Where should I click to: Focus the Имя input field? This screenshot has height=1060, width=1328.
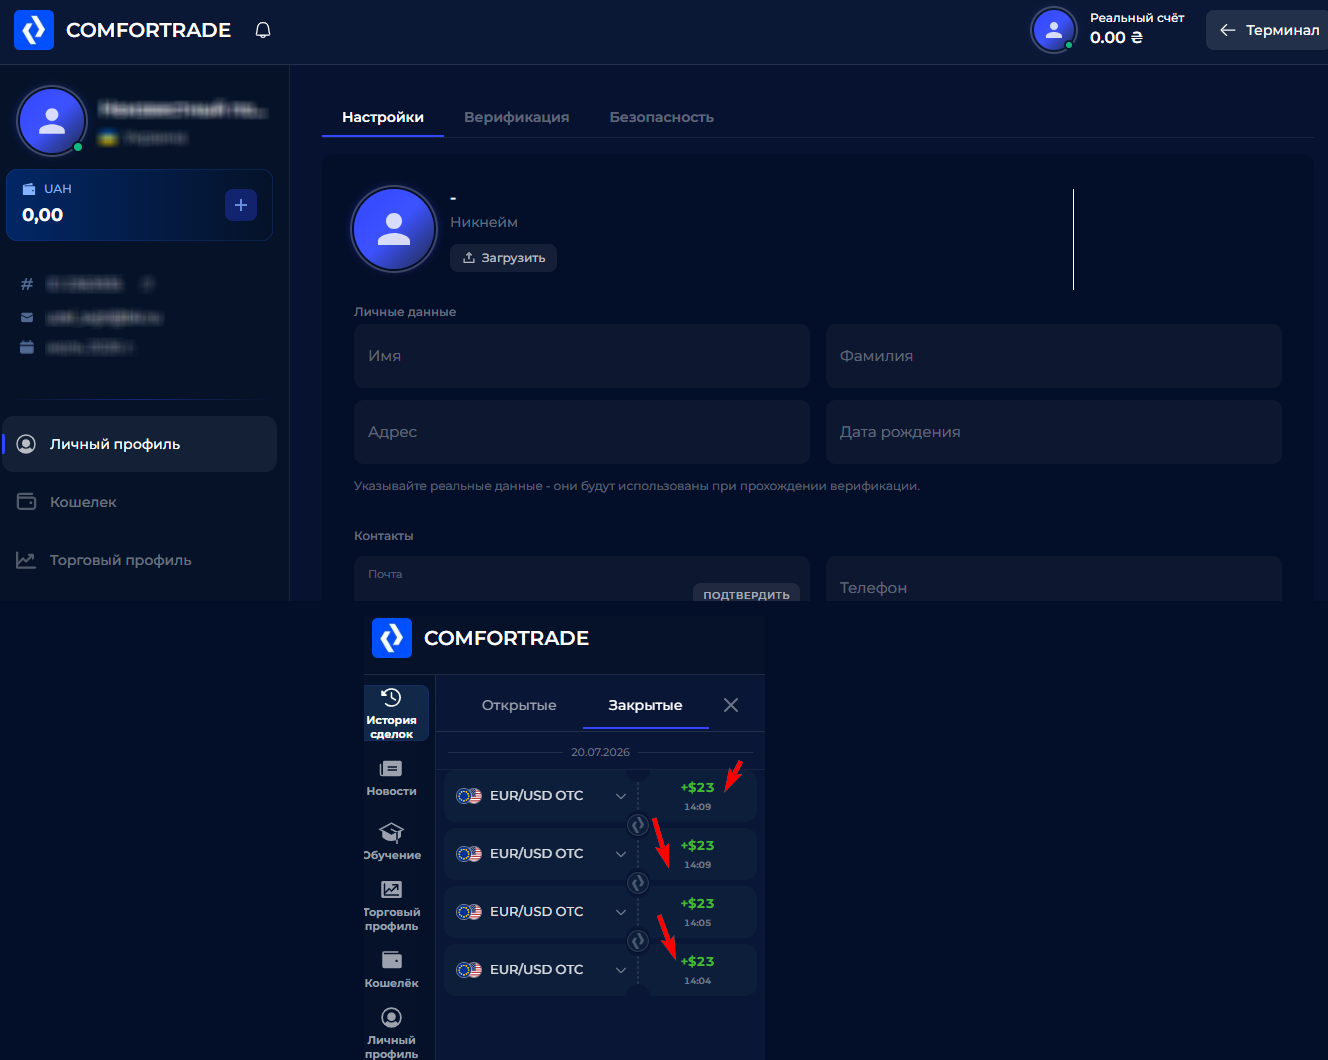click(x=582, y=356)
